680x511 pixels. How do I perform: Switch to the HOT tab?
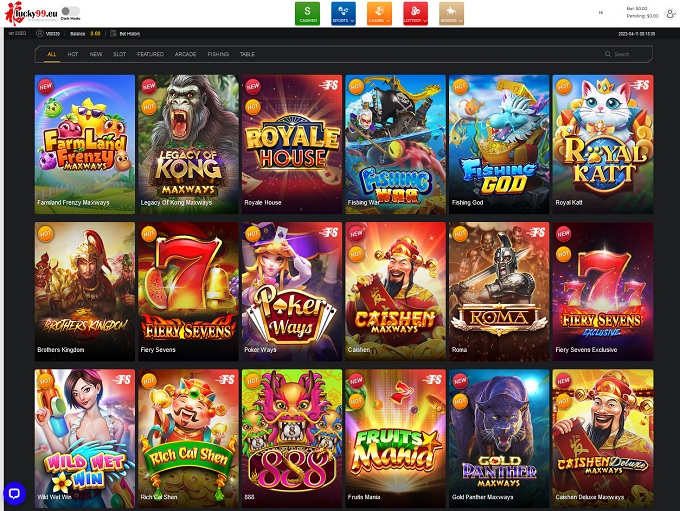click(x=73, y=54)
